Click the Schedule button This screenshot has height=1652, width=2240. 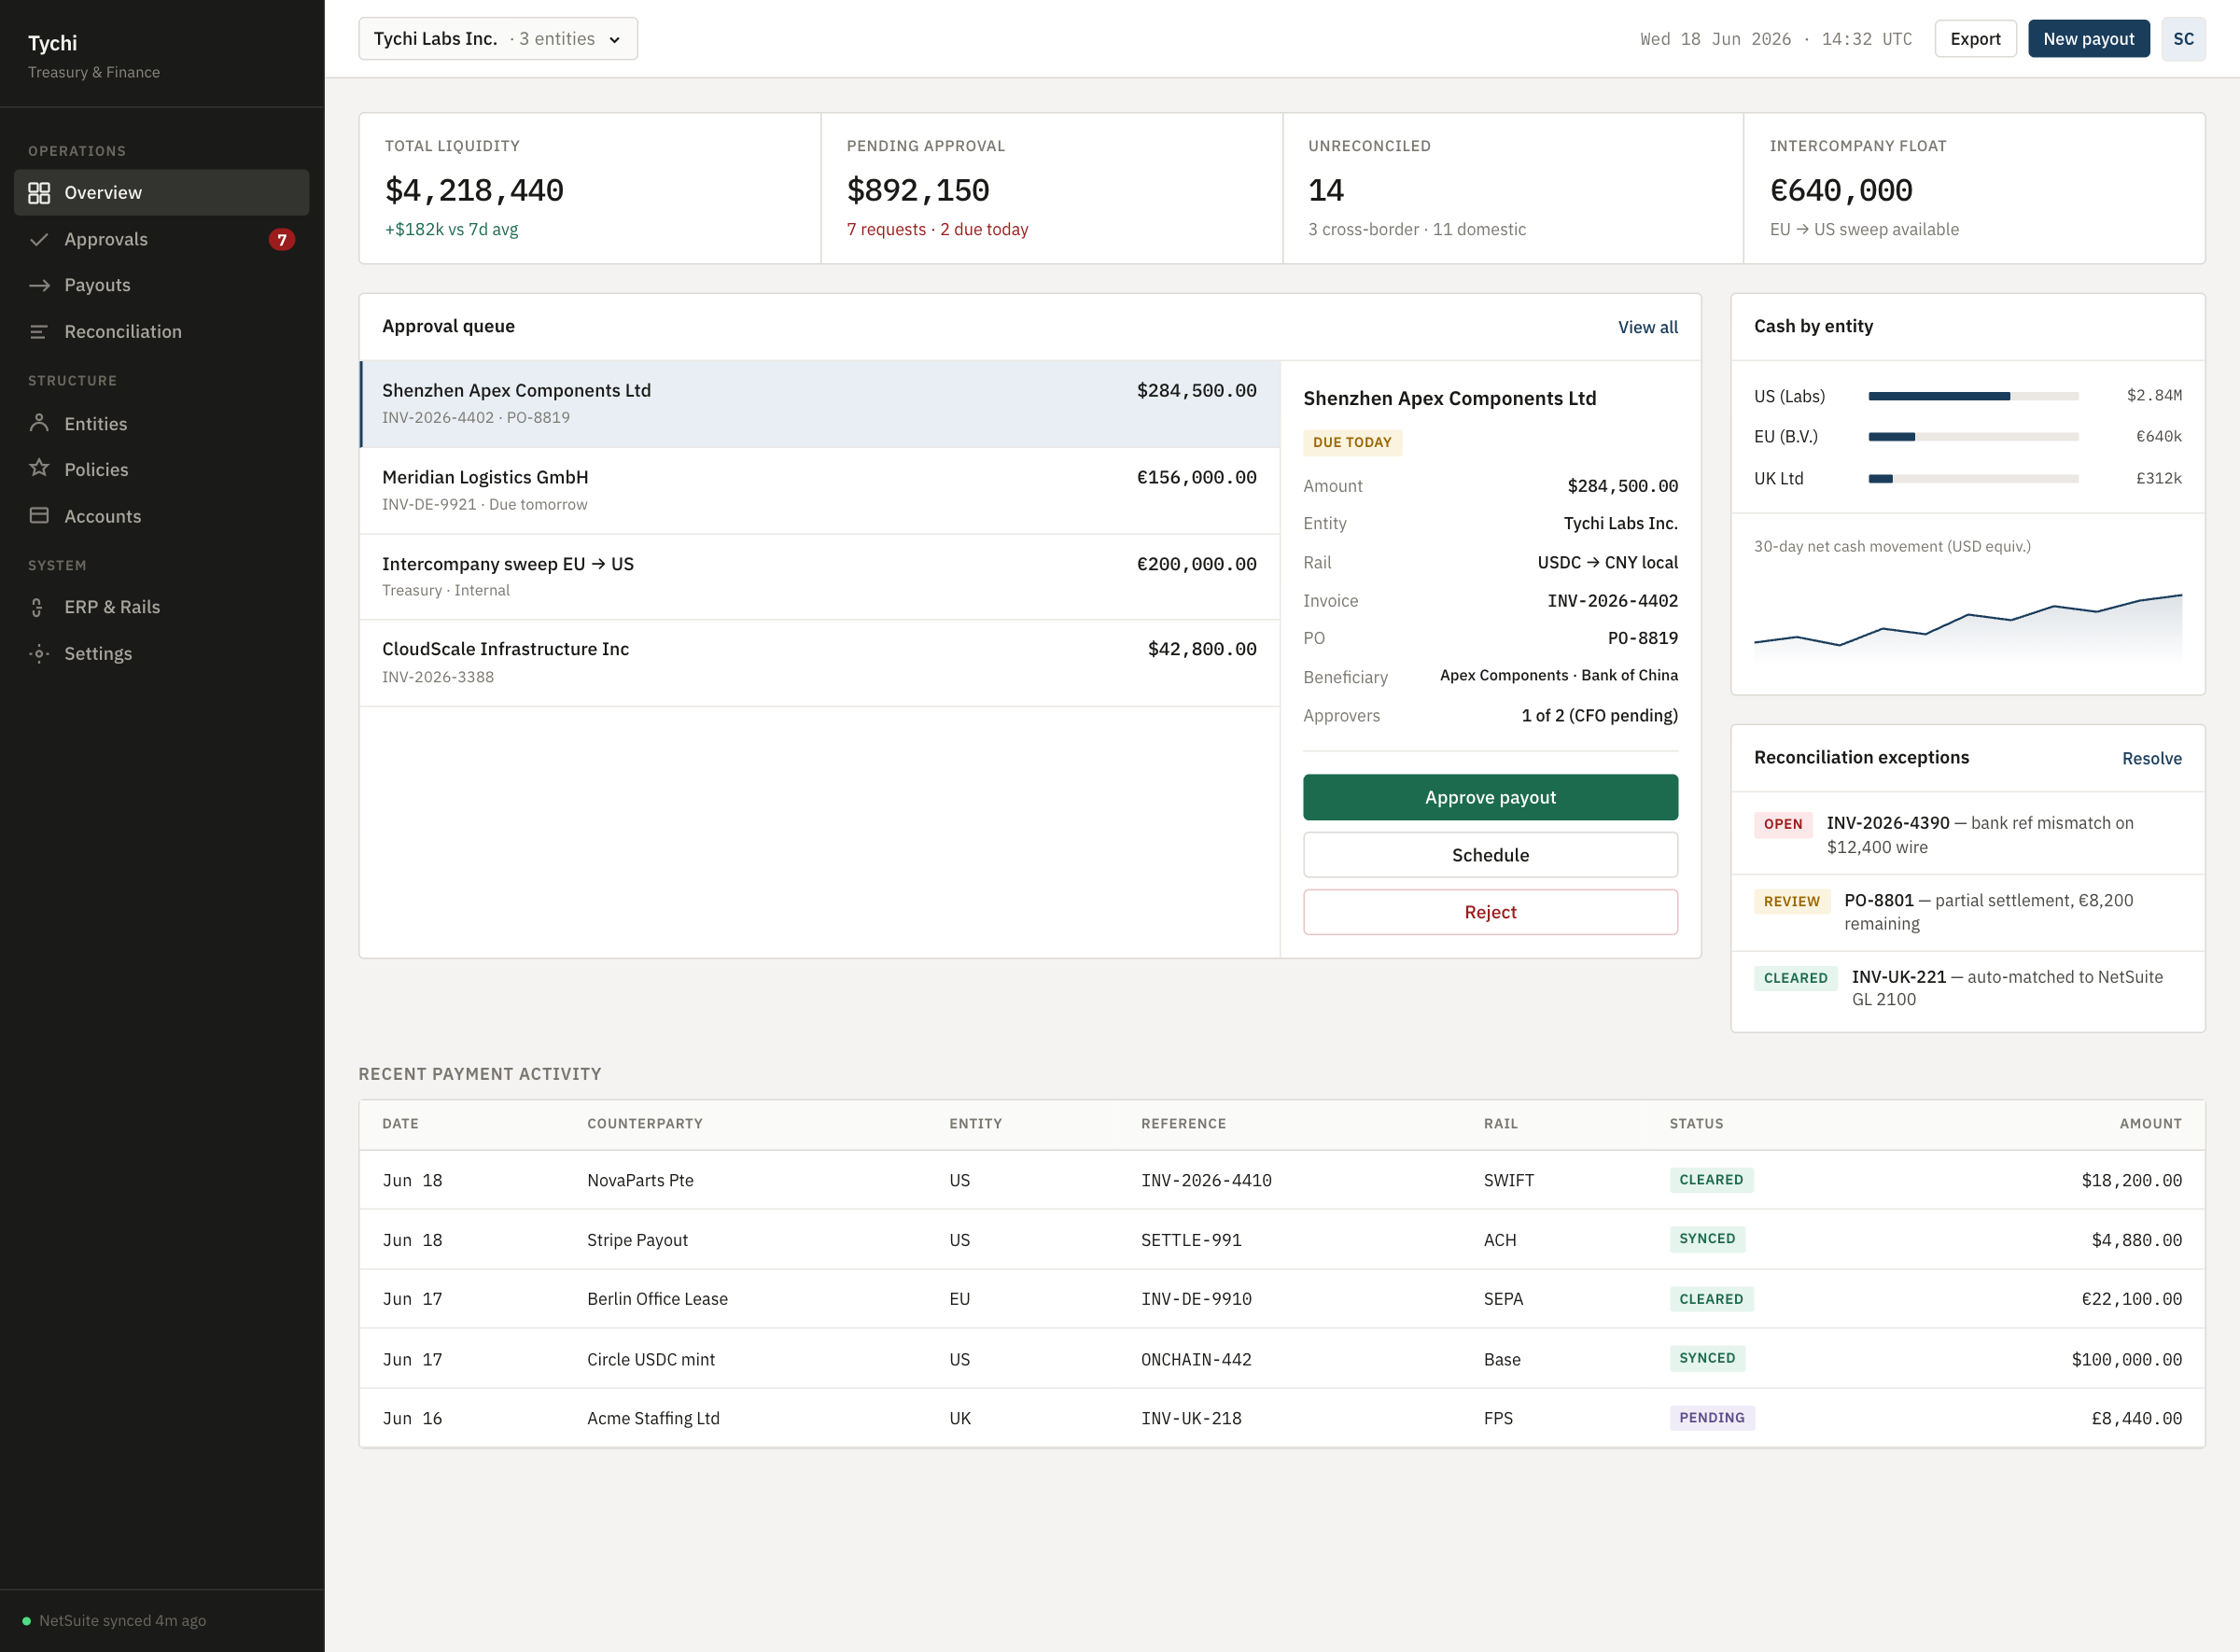(1490, 855)
